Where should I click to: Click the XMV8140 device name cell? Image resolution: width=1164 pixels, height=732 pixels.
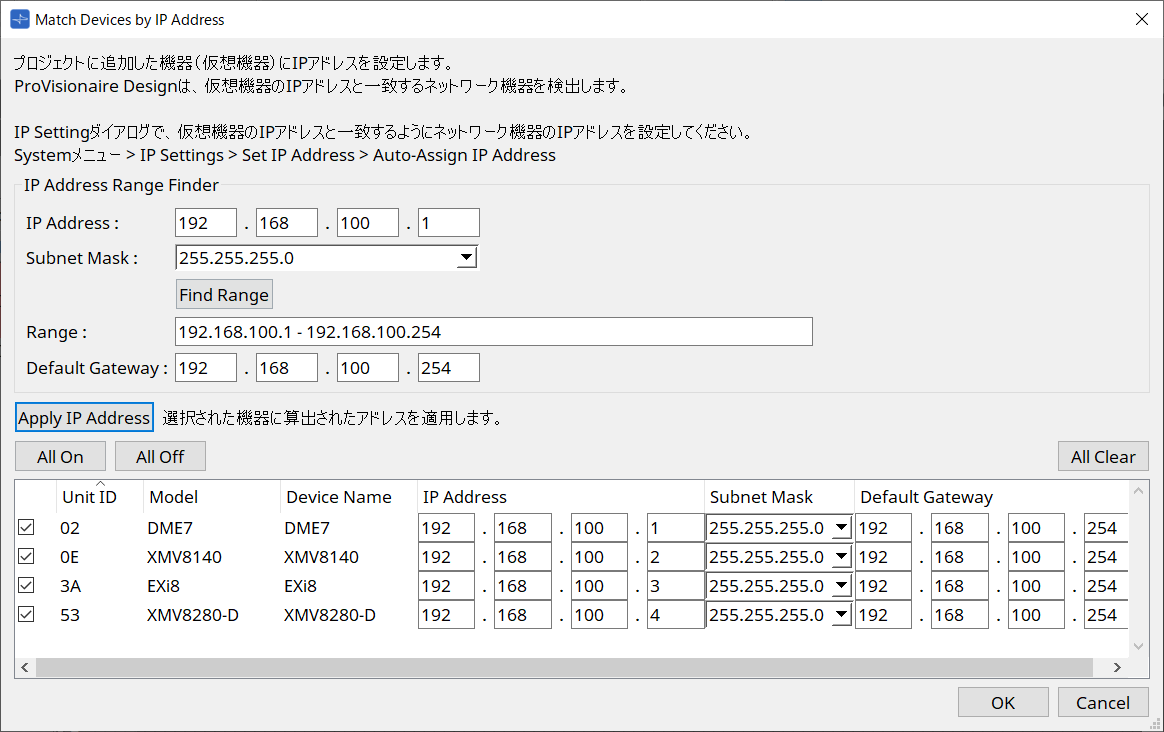coord(321,557)
